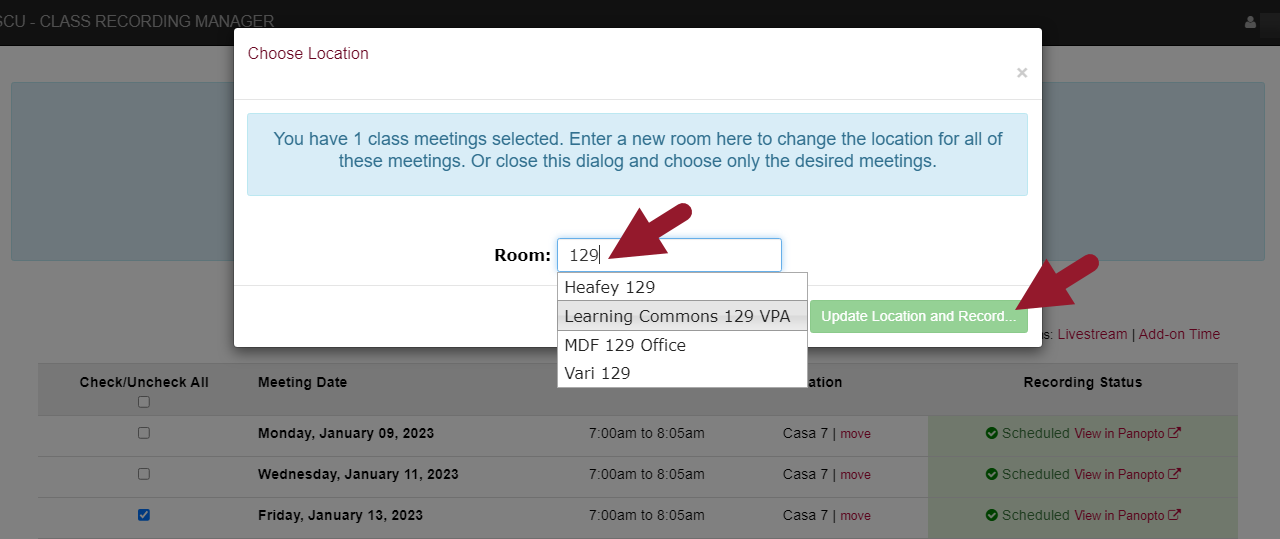The width and height of the screenshot is (1280, 539).
Task: Select Heafey 129 from suggestions
Action: click(610, 287)
